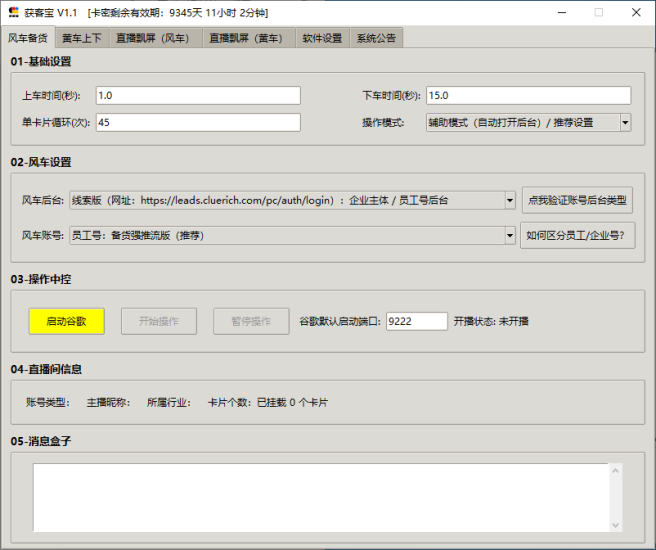Expand the 操作模式 dropdown
The width and height of the screenshot is (656, 550).
625,123
